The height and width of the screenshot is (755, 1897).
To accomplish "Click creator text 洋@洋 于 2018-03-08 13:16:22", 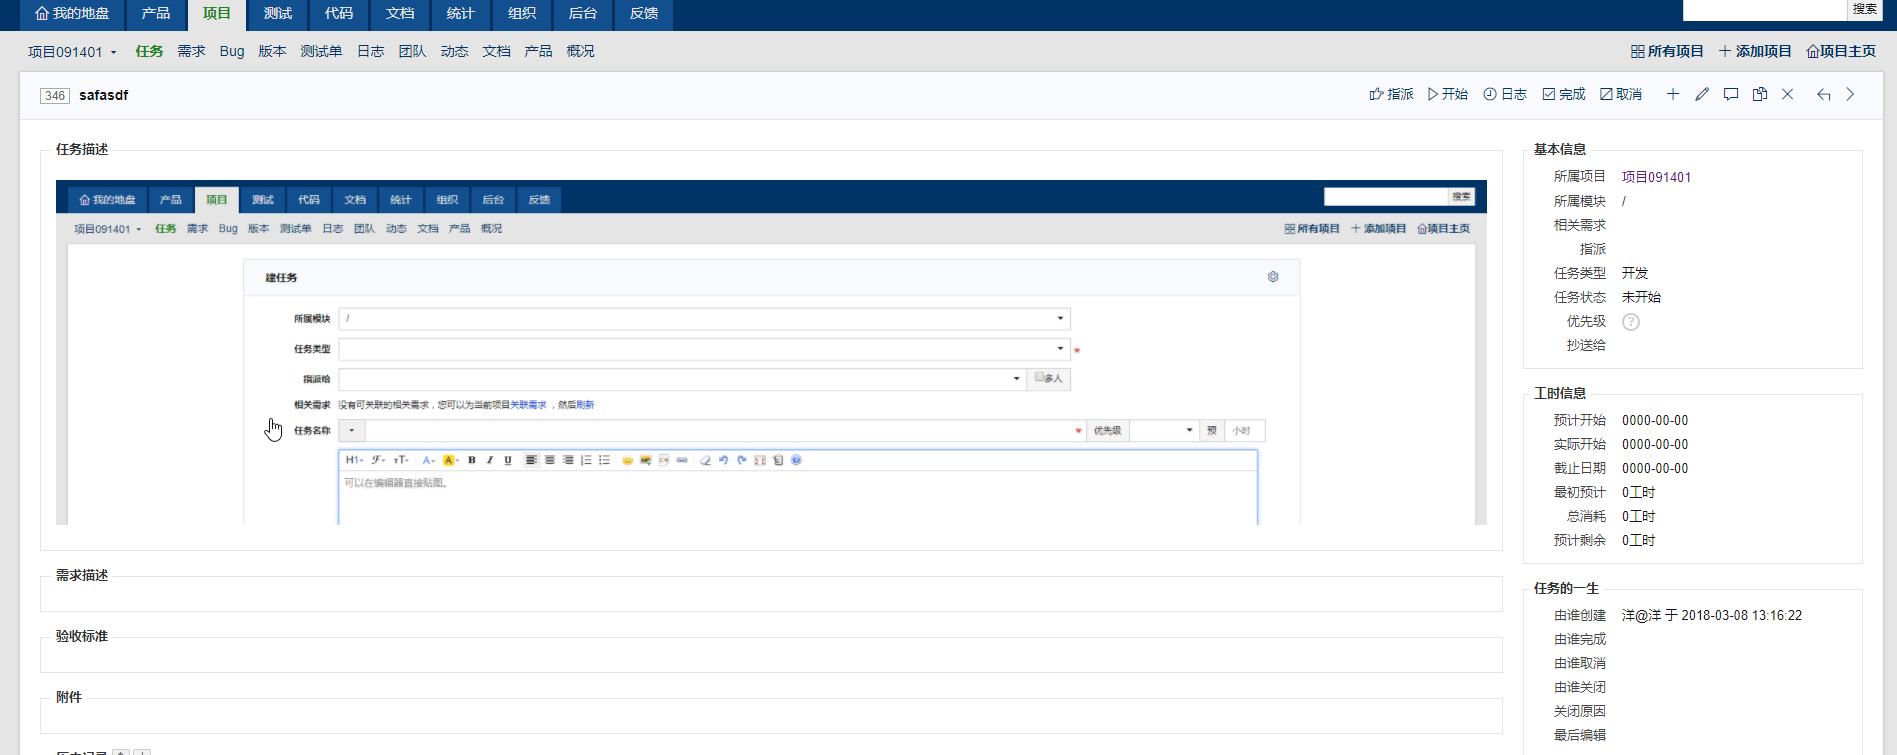I will click(x=1712, y=615).
